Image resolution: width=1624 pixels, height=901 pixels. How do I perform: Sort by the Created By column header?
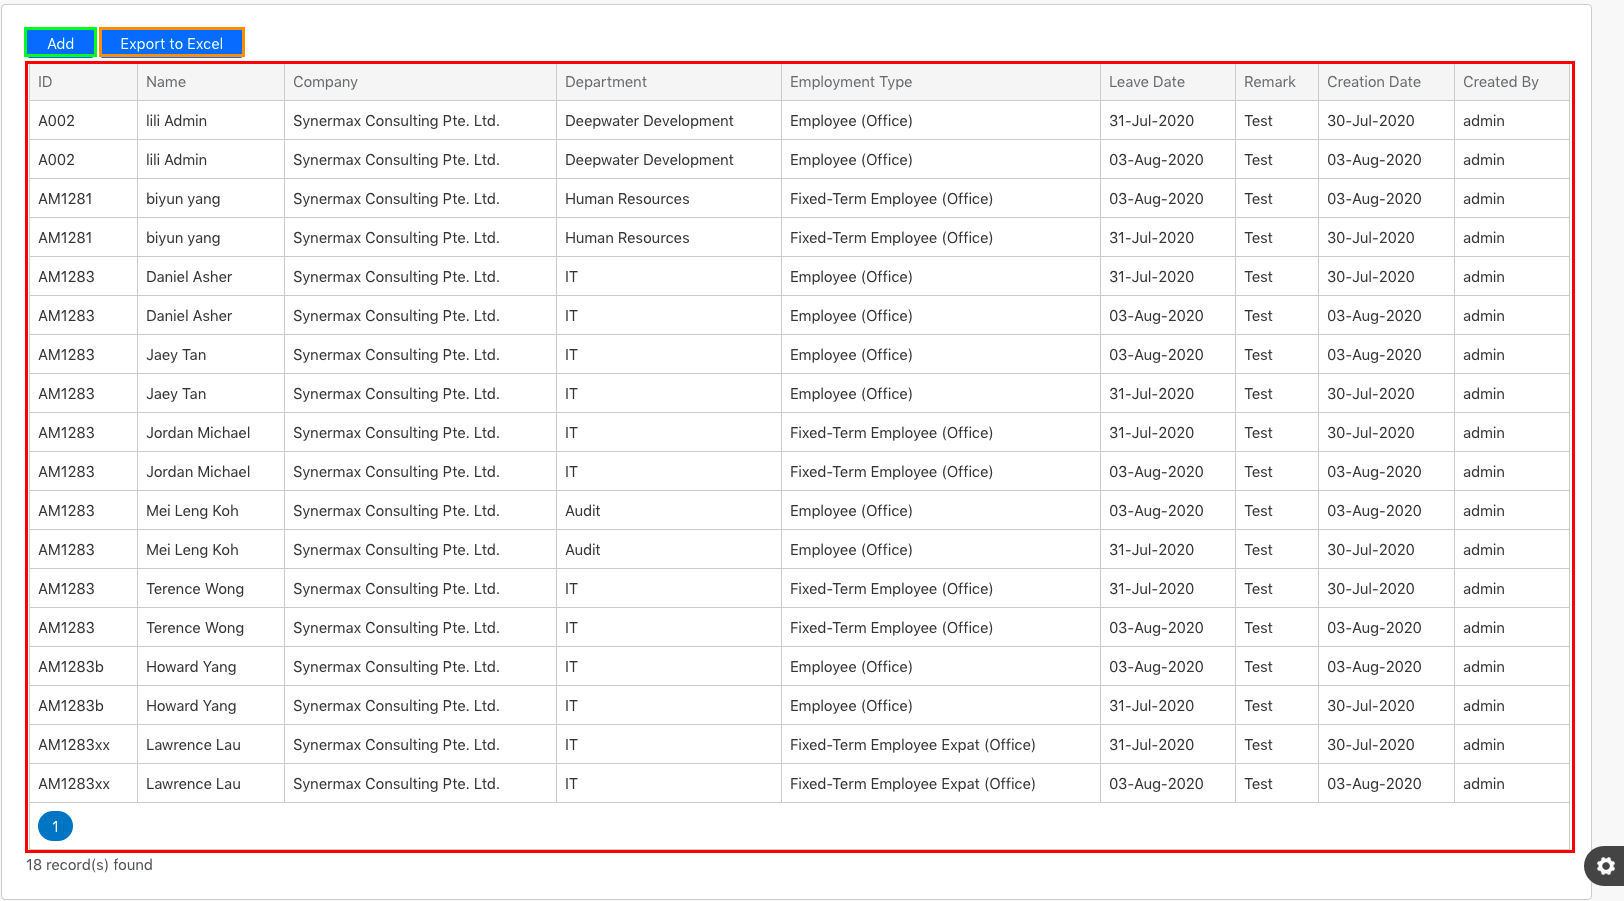tap(1512, 82)
